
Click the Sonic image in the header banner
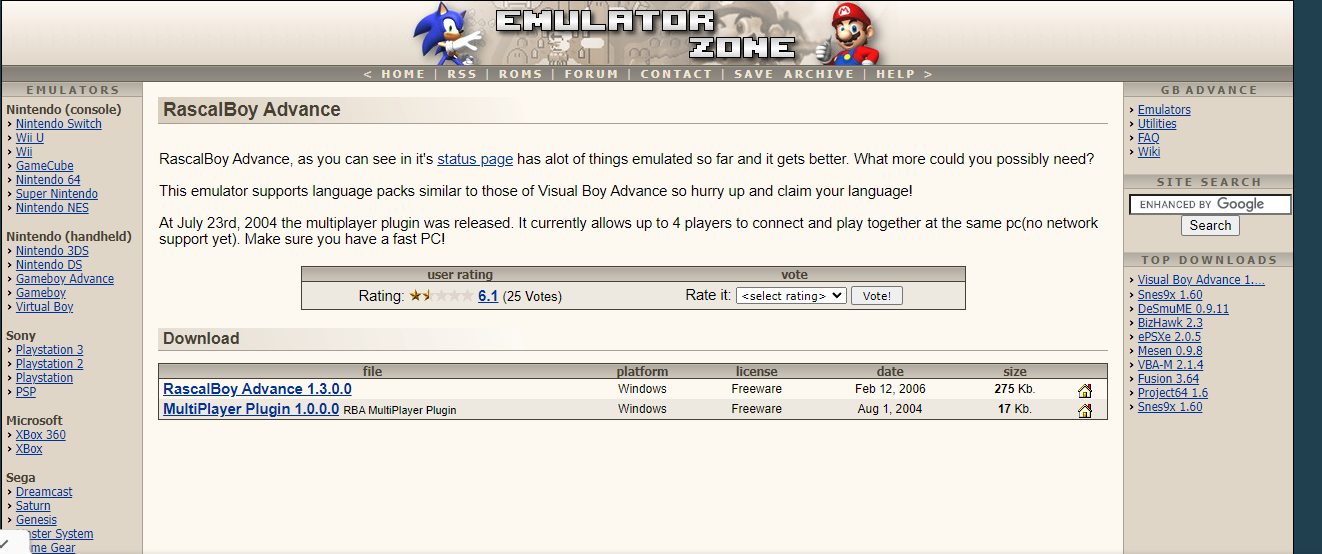tap(447, 33)
